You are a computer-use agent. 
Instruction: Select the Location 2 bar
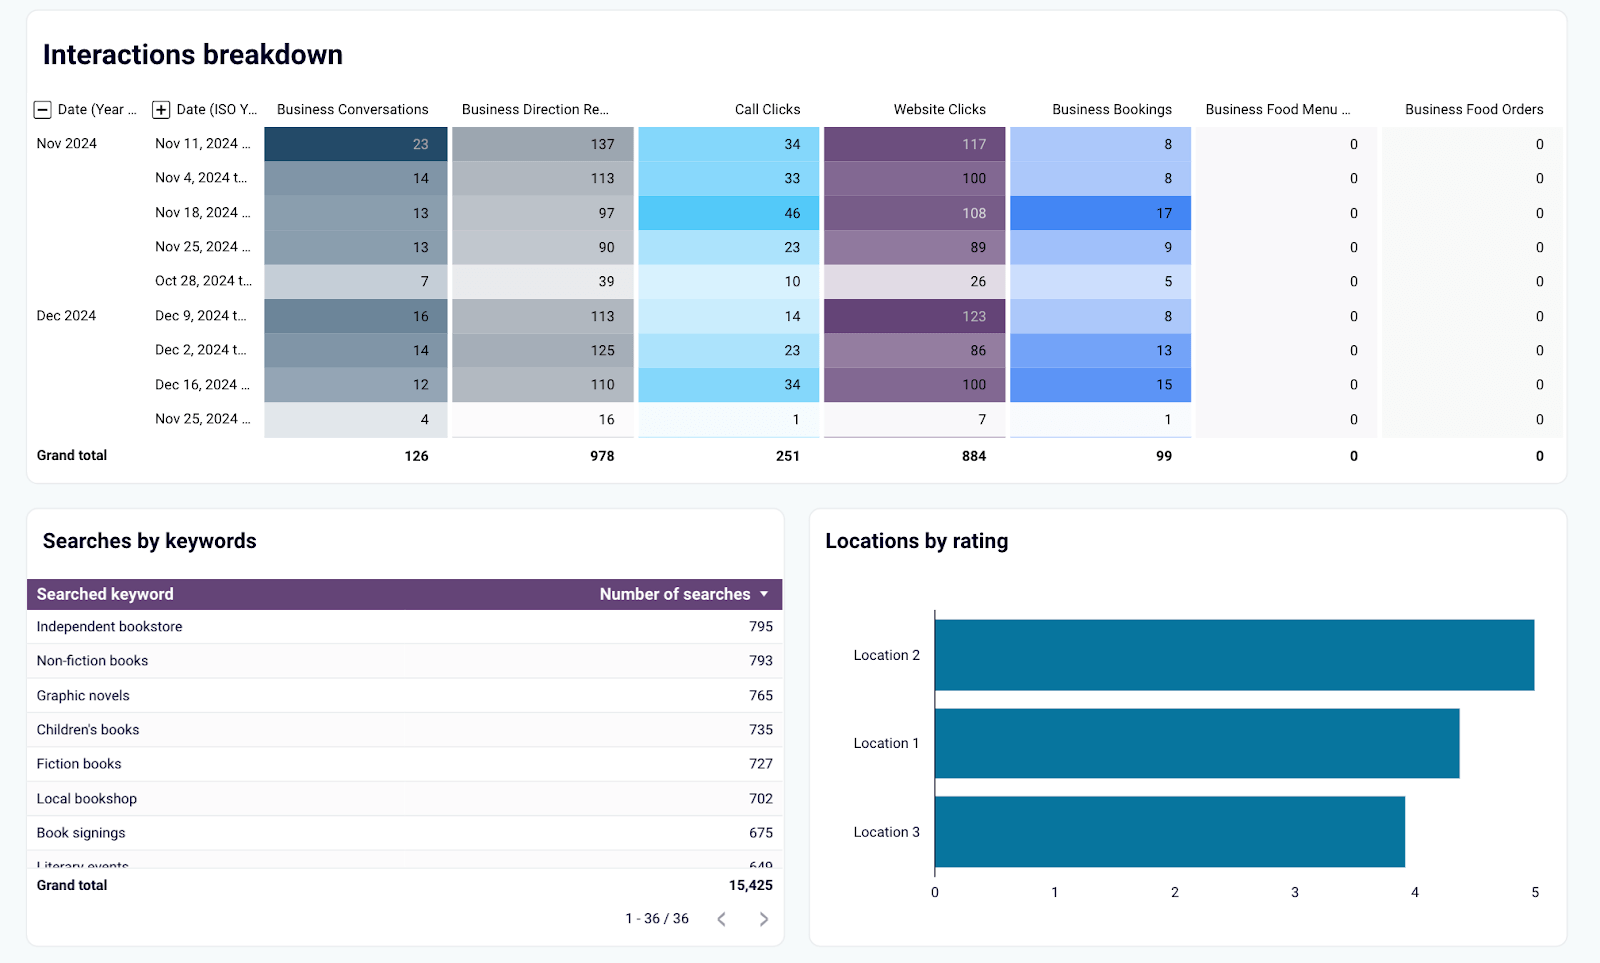1234,655
